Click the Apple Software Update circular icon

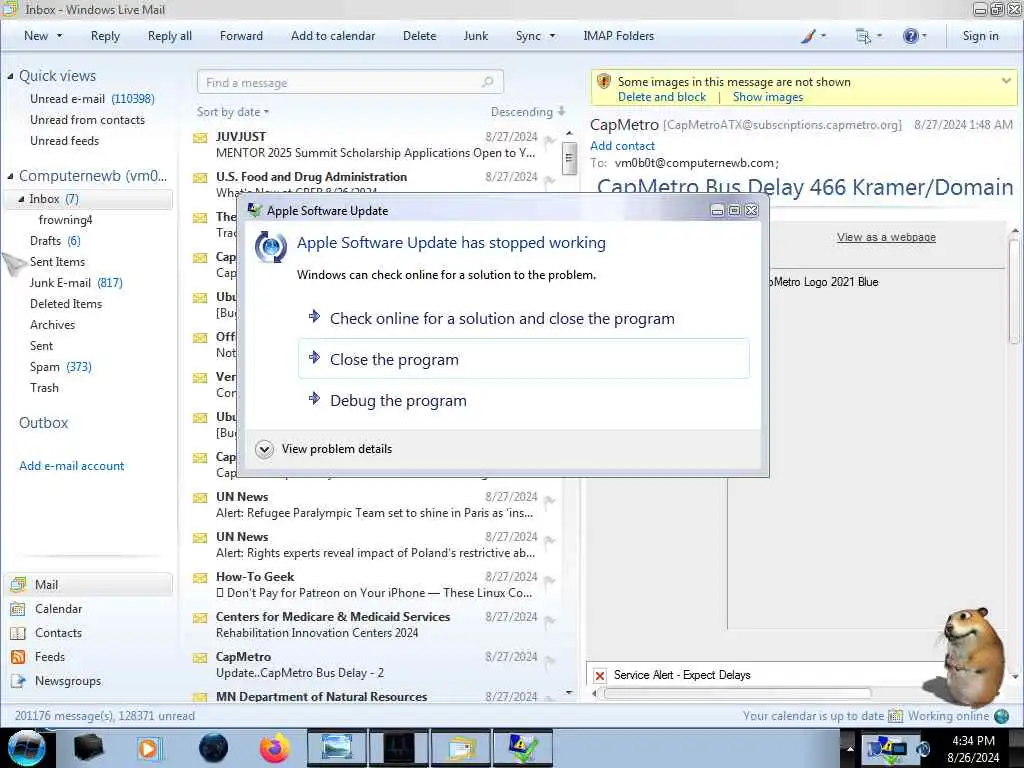[x=270, y=247]
